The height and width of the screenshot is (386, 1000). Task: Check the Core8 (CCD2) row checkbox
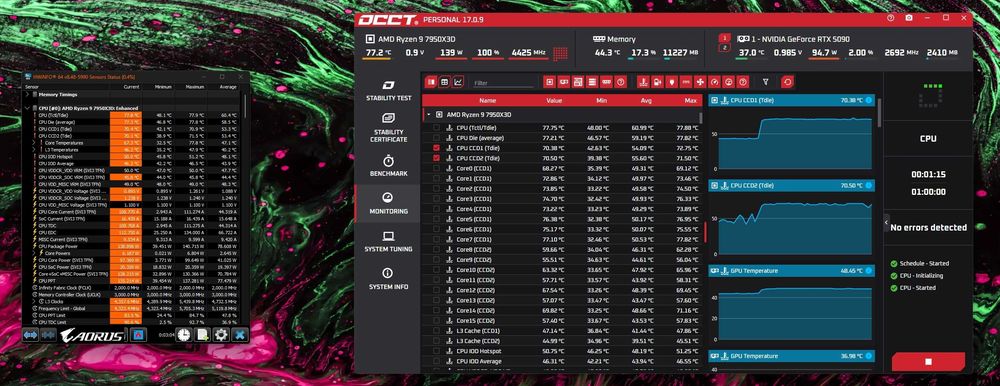click(436, 249)
